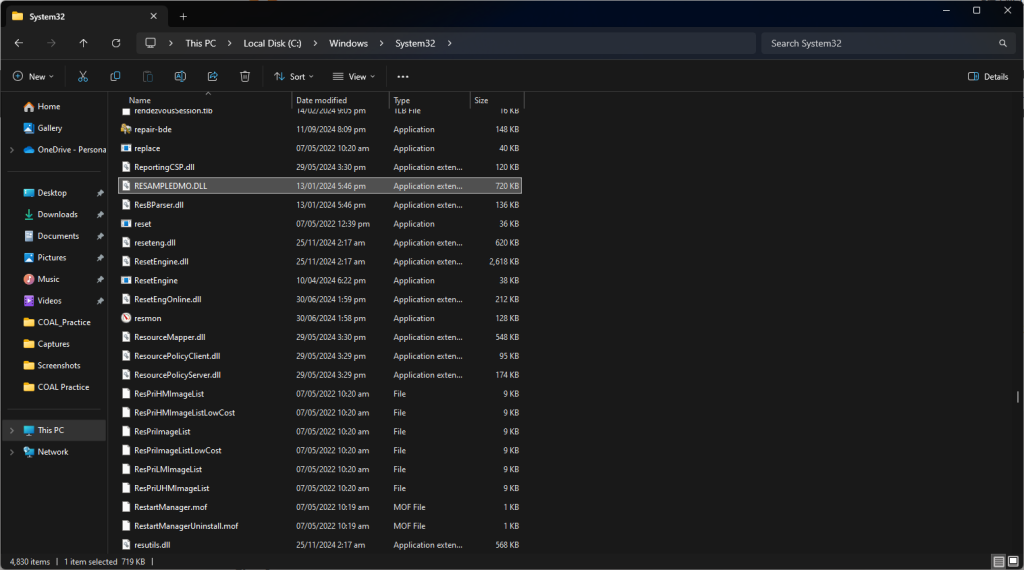Screen dimensions: 1024x570
Task: Refresh the System32 folder view
Action: pyautogui.click(x=116, y=43)
